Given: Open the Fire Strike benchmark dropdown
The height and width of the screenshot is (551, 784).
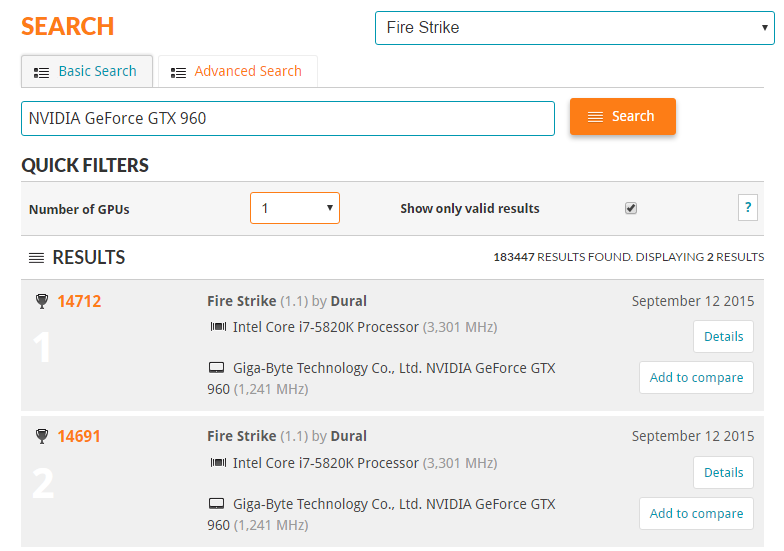Looking at the screenshot, I should pos(574,28).
